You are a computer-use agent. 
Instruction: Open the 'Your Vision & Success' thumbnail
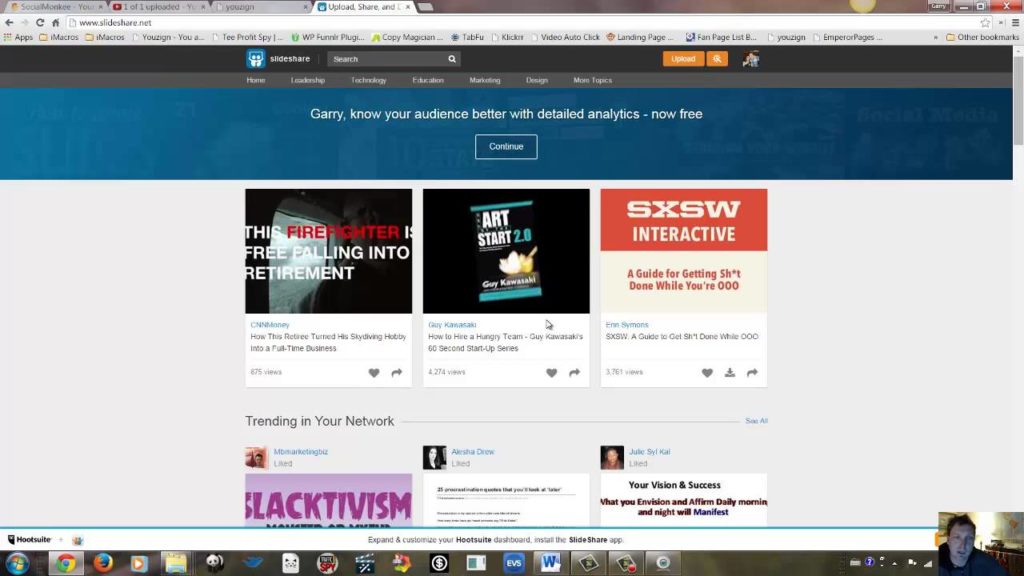(684, 500)
